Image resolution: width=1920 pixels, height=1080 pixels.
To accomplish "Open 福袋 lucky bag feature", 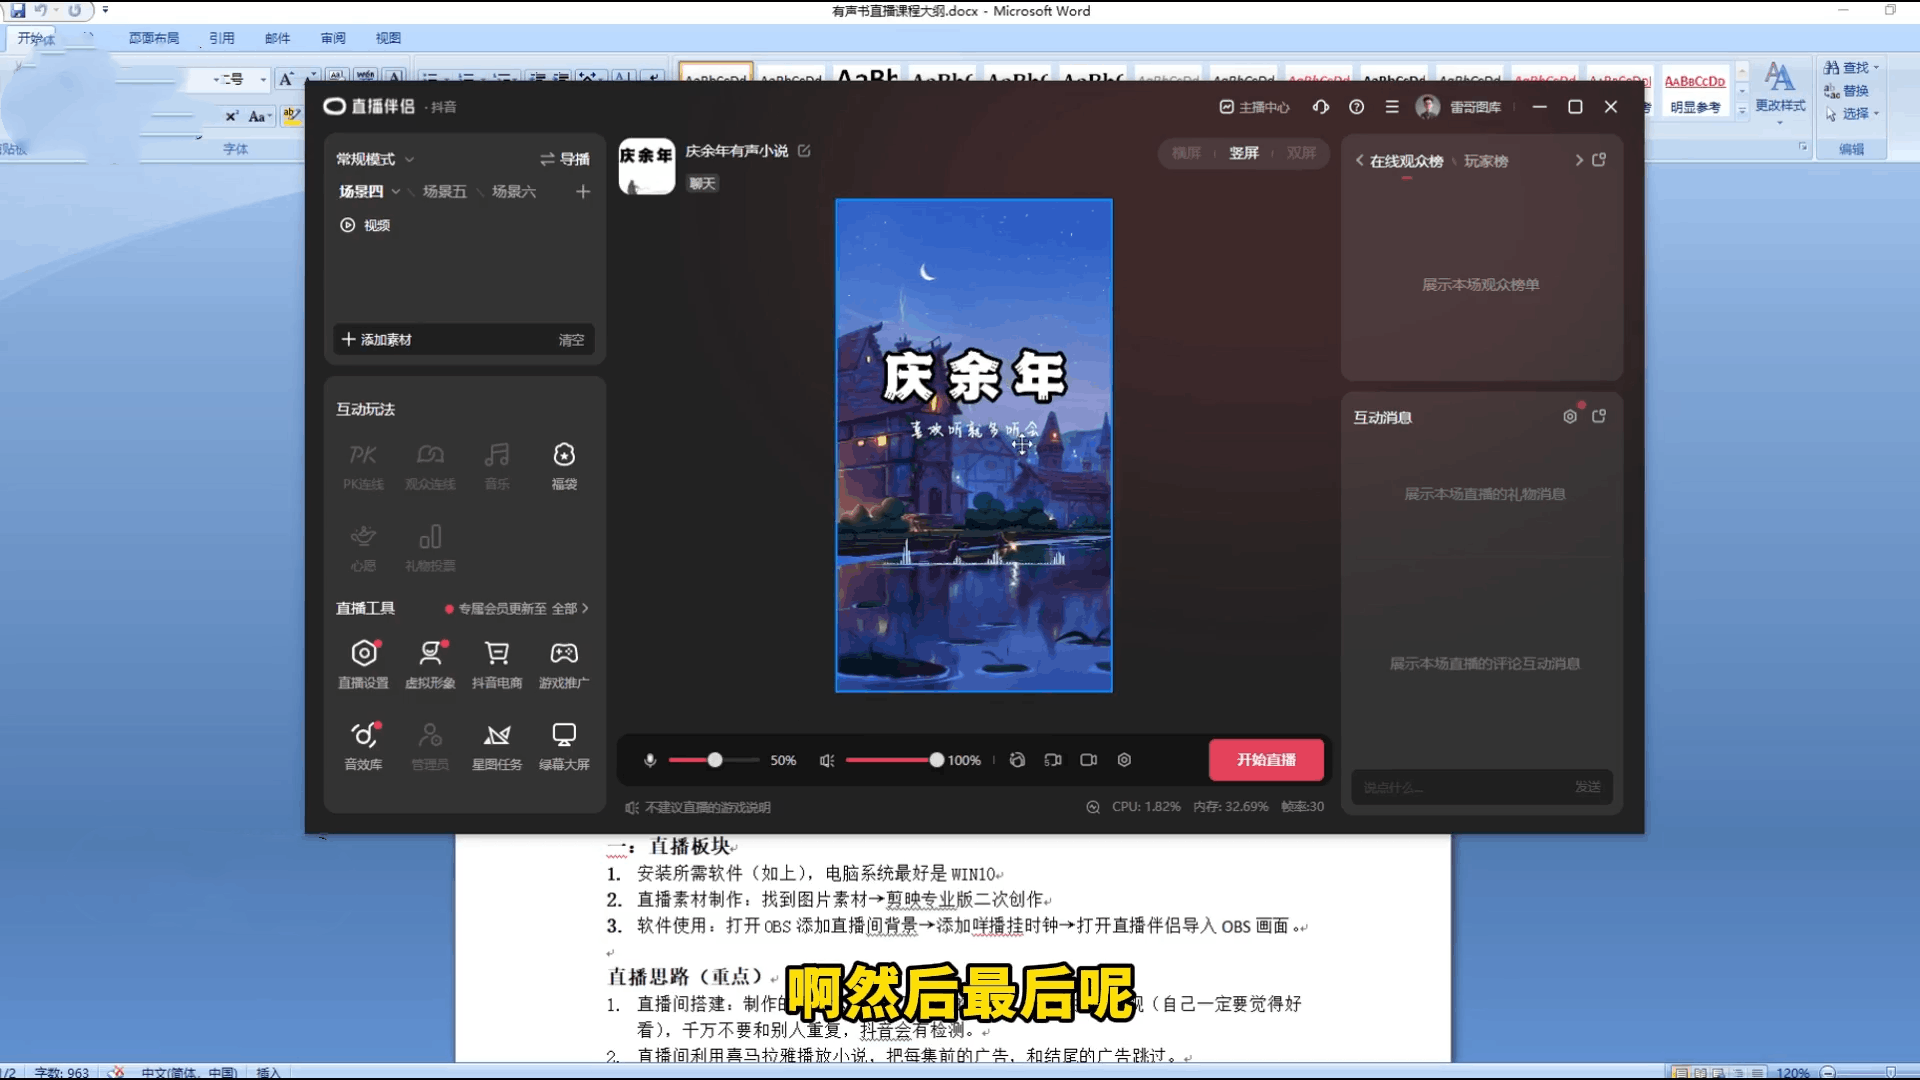I will point(564,466).
